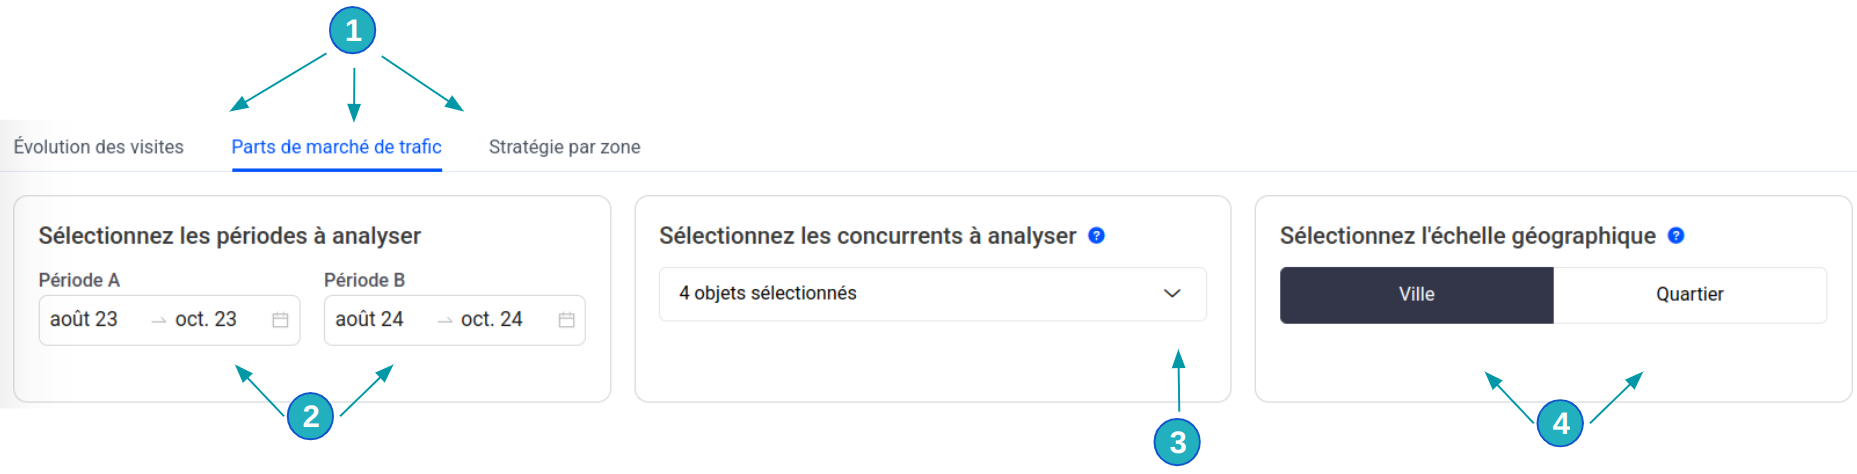Switch to Évolution des visites tab
The width and height of the screenshot is (1857, 474).
[99, 147]
